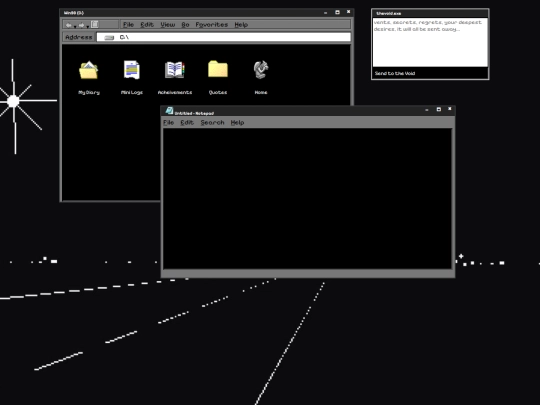Close the Notepad window

point(449,109)
